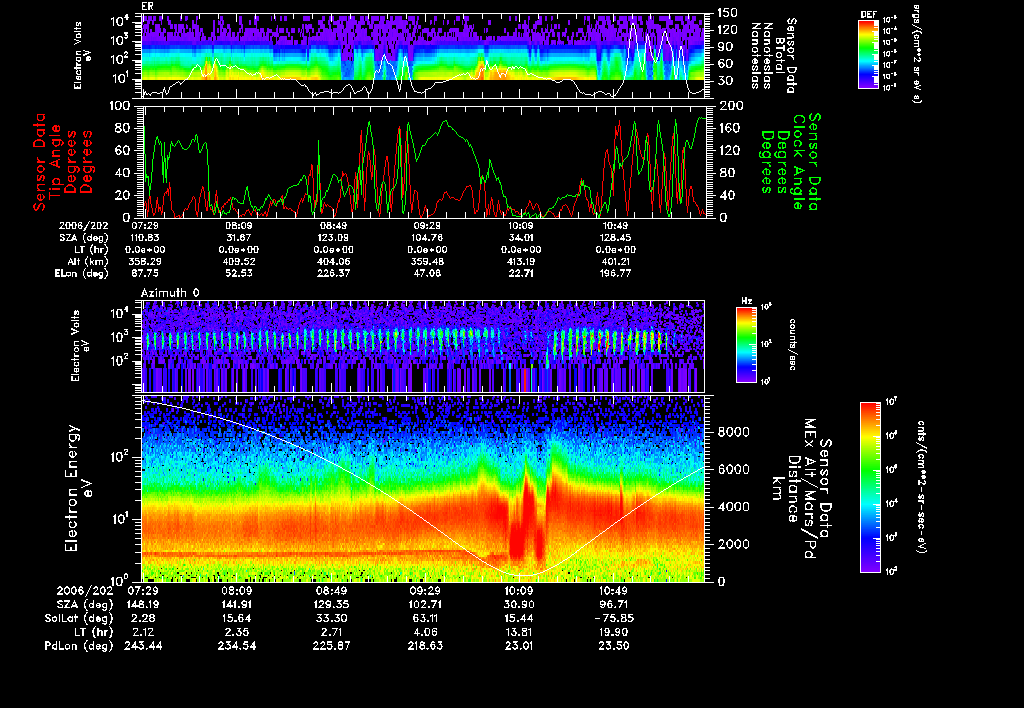Click the SolLat value -75.85
Image resolution: width=1024 pixels, height=708 pixels.
pos(613,618)
